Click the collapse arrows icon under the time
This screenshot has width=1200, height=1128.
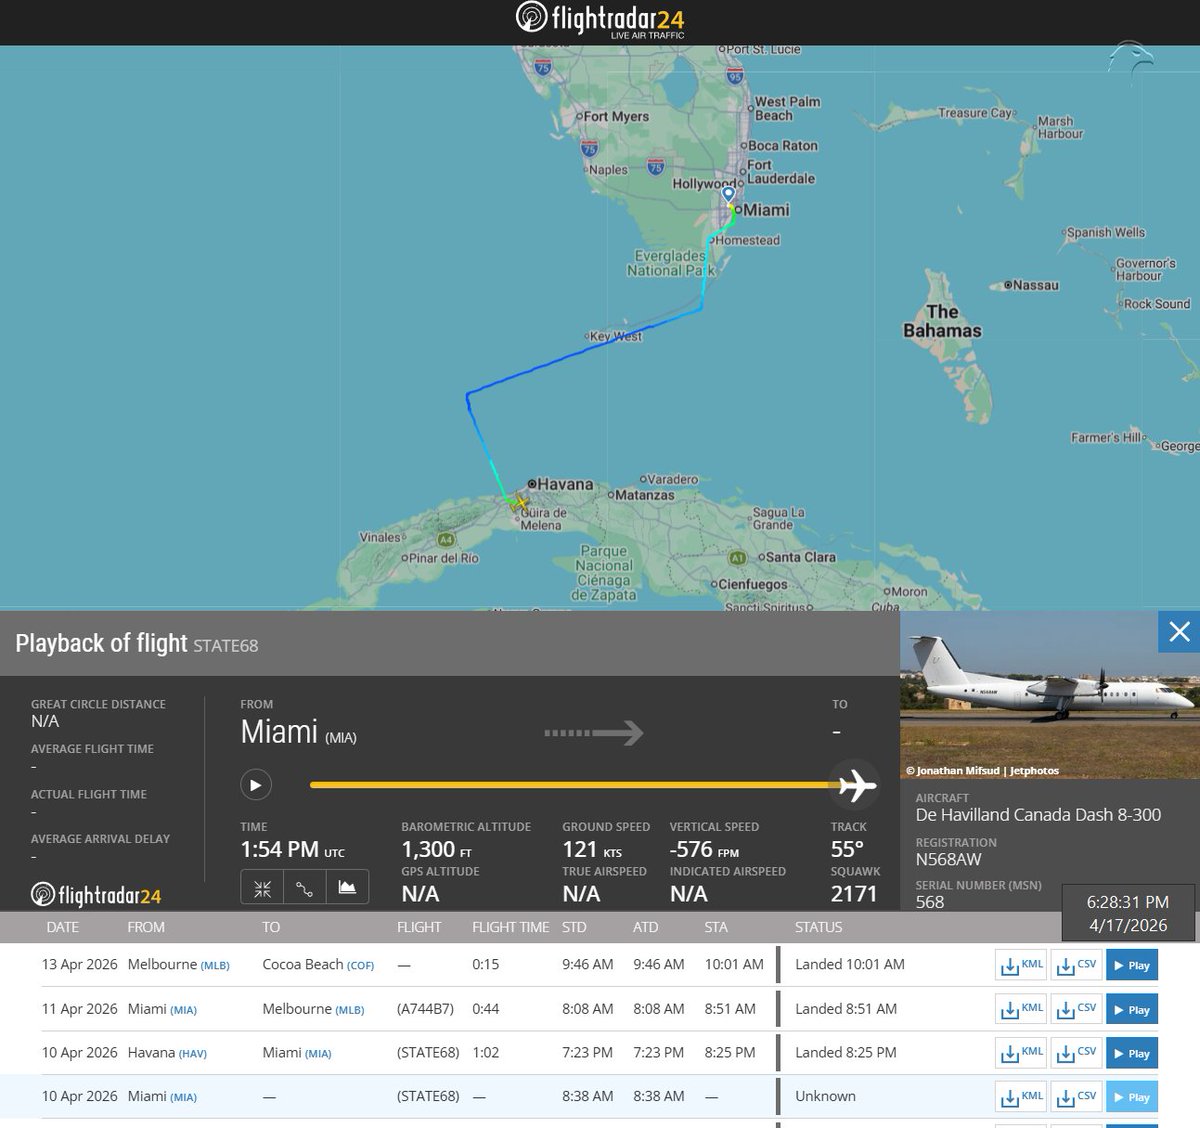tap(262, 887)
